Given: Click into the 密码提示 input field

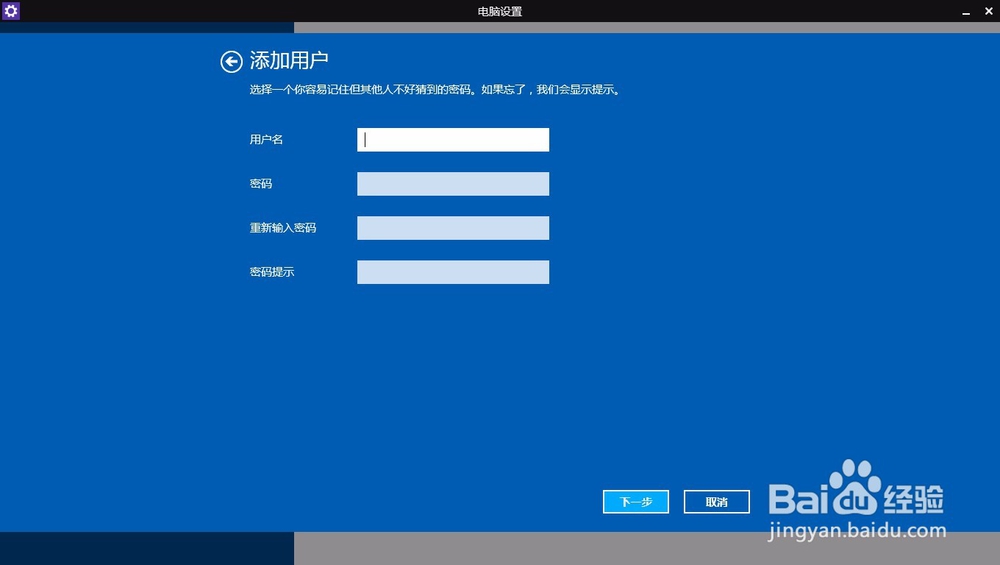Looking at the screenshot, I should 453,272.
